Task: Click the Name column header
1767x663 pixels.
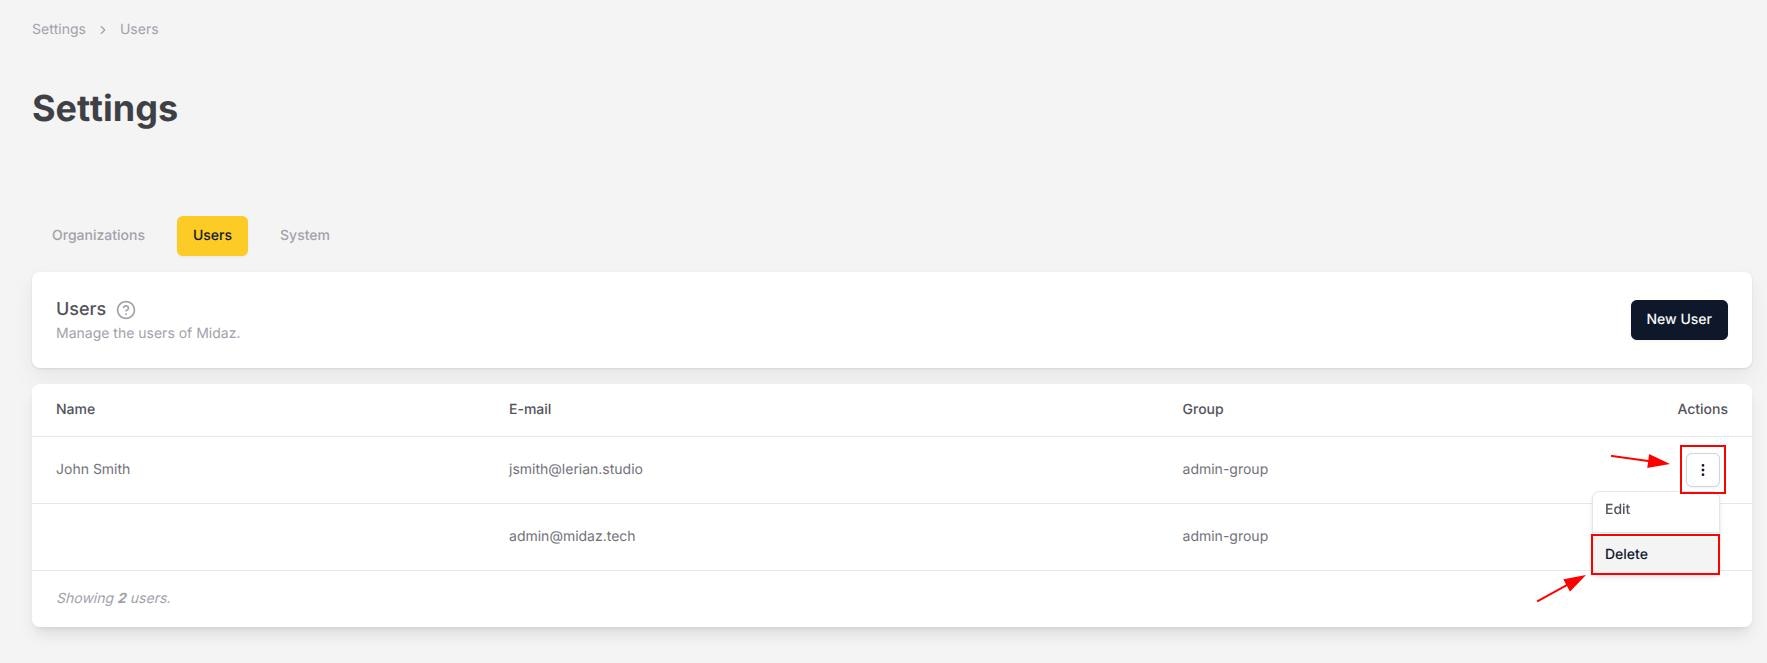Action: pyautogui.click(x=76, y=409)
